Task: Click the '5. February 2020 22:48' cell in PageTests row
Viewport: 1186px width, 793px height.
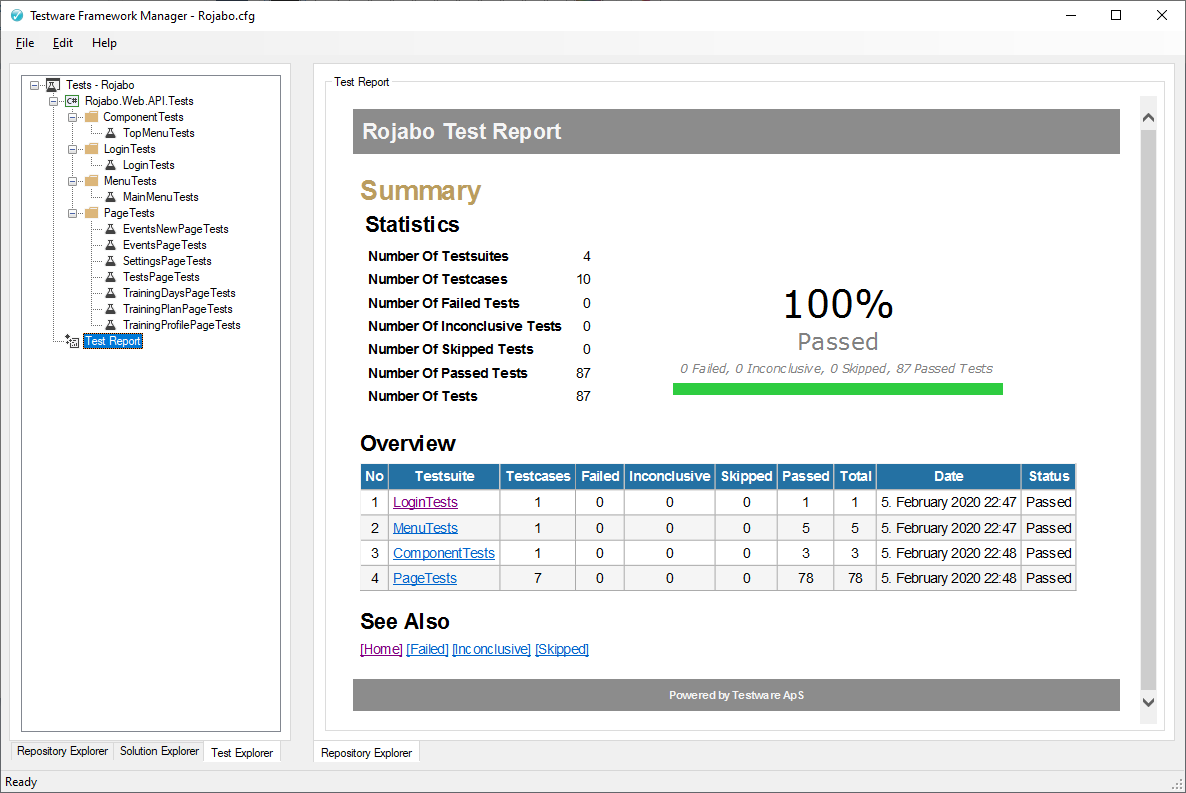Action: coord(948,578)
